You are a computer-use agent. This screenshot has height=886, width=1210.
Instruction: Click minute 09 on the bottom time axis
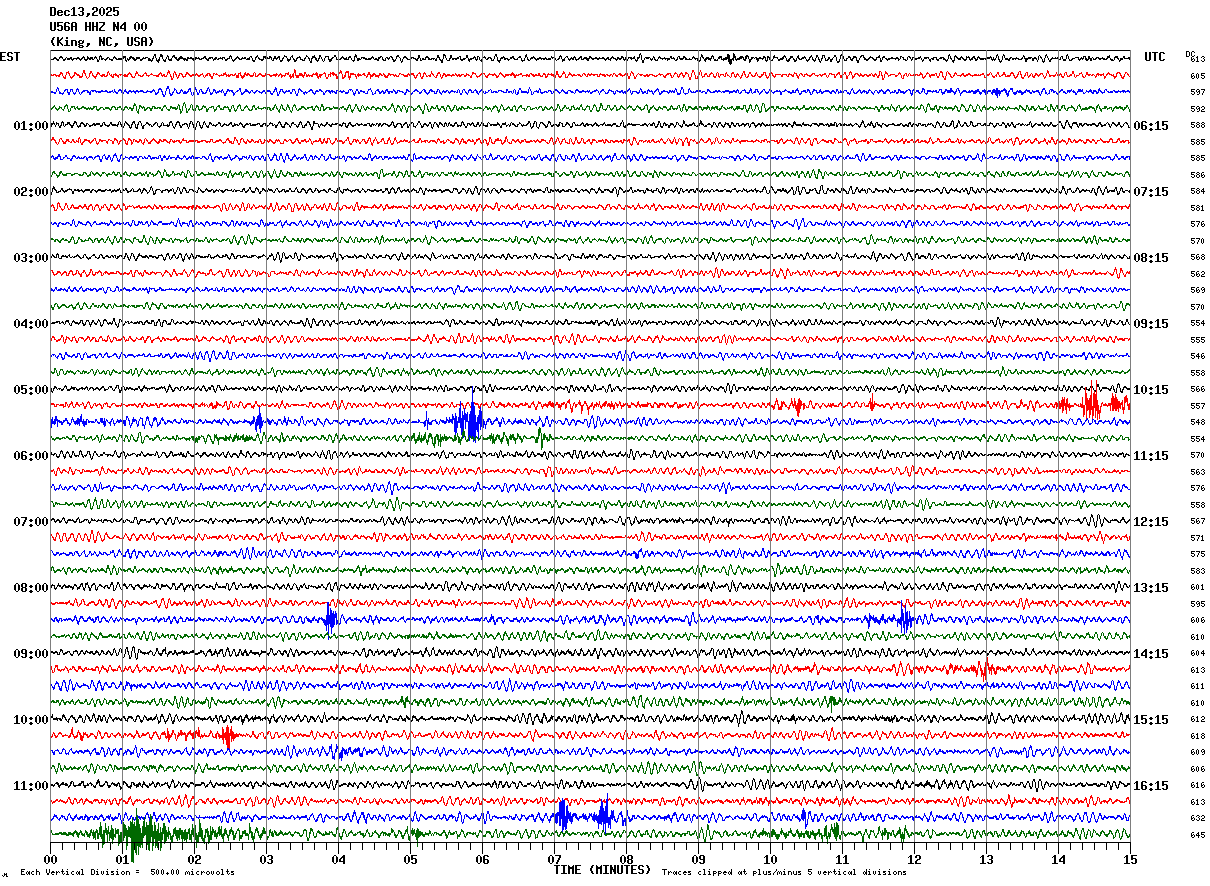pyautogui.click(x=699, y=859)
